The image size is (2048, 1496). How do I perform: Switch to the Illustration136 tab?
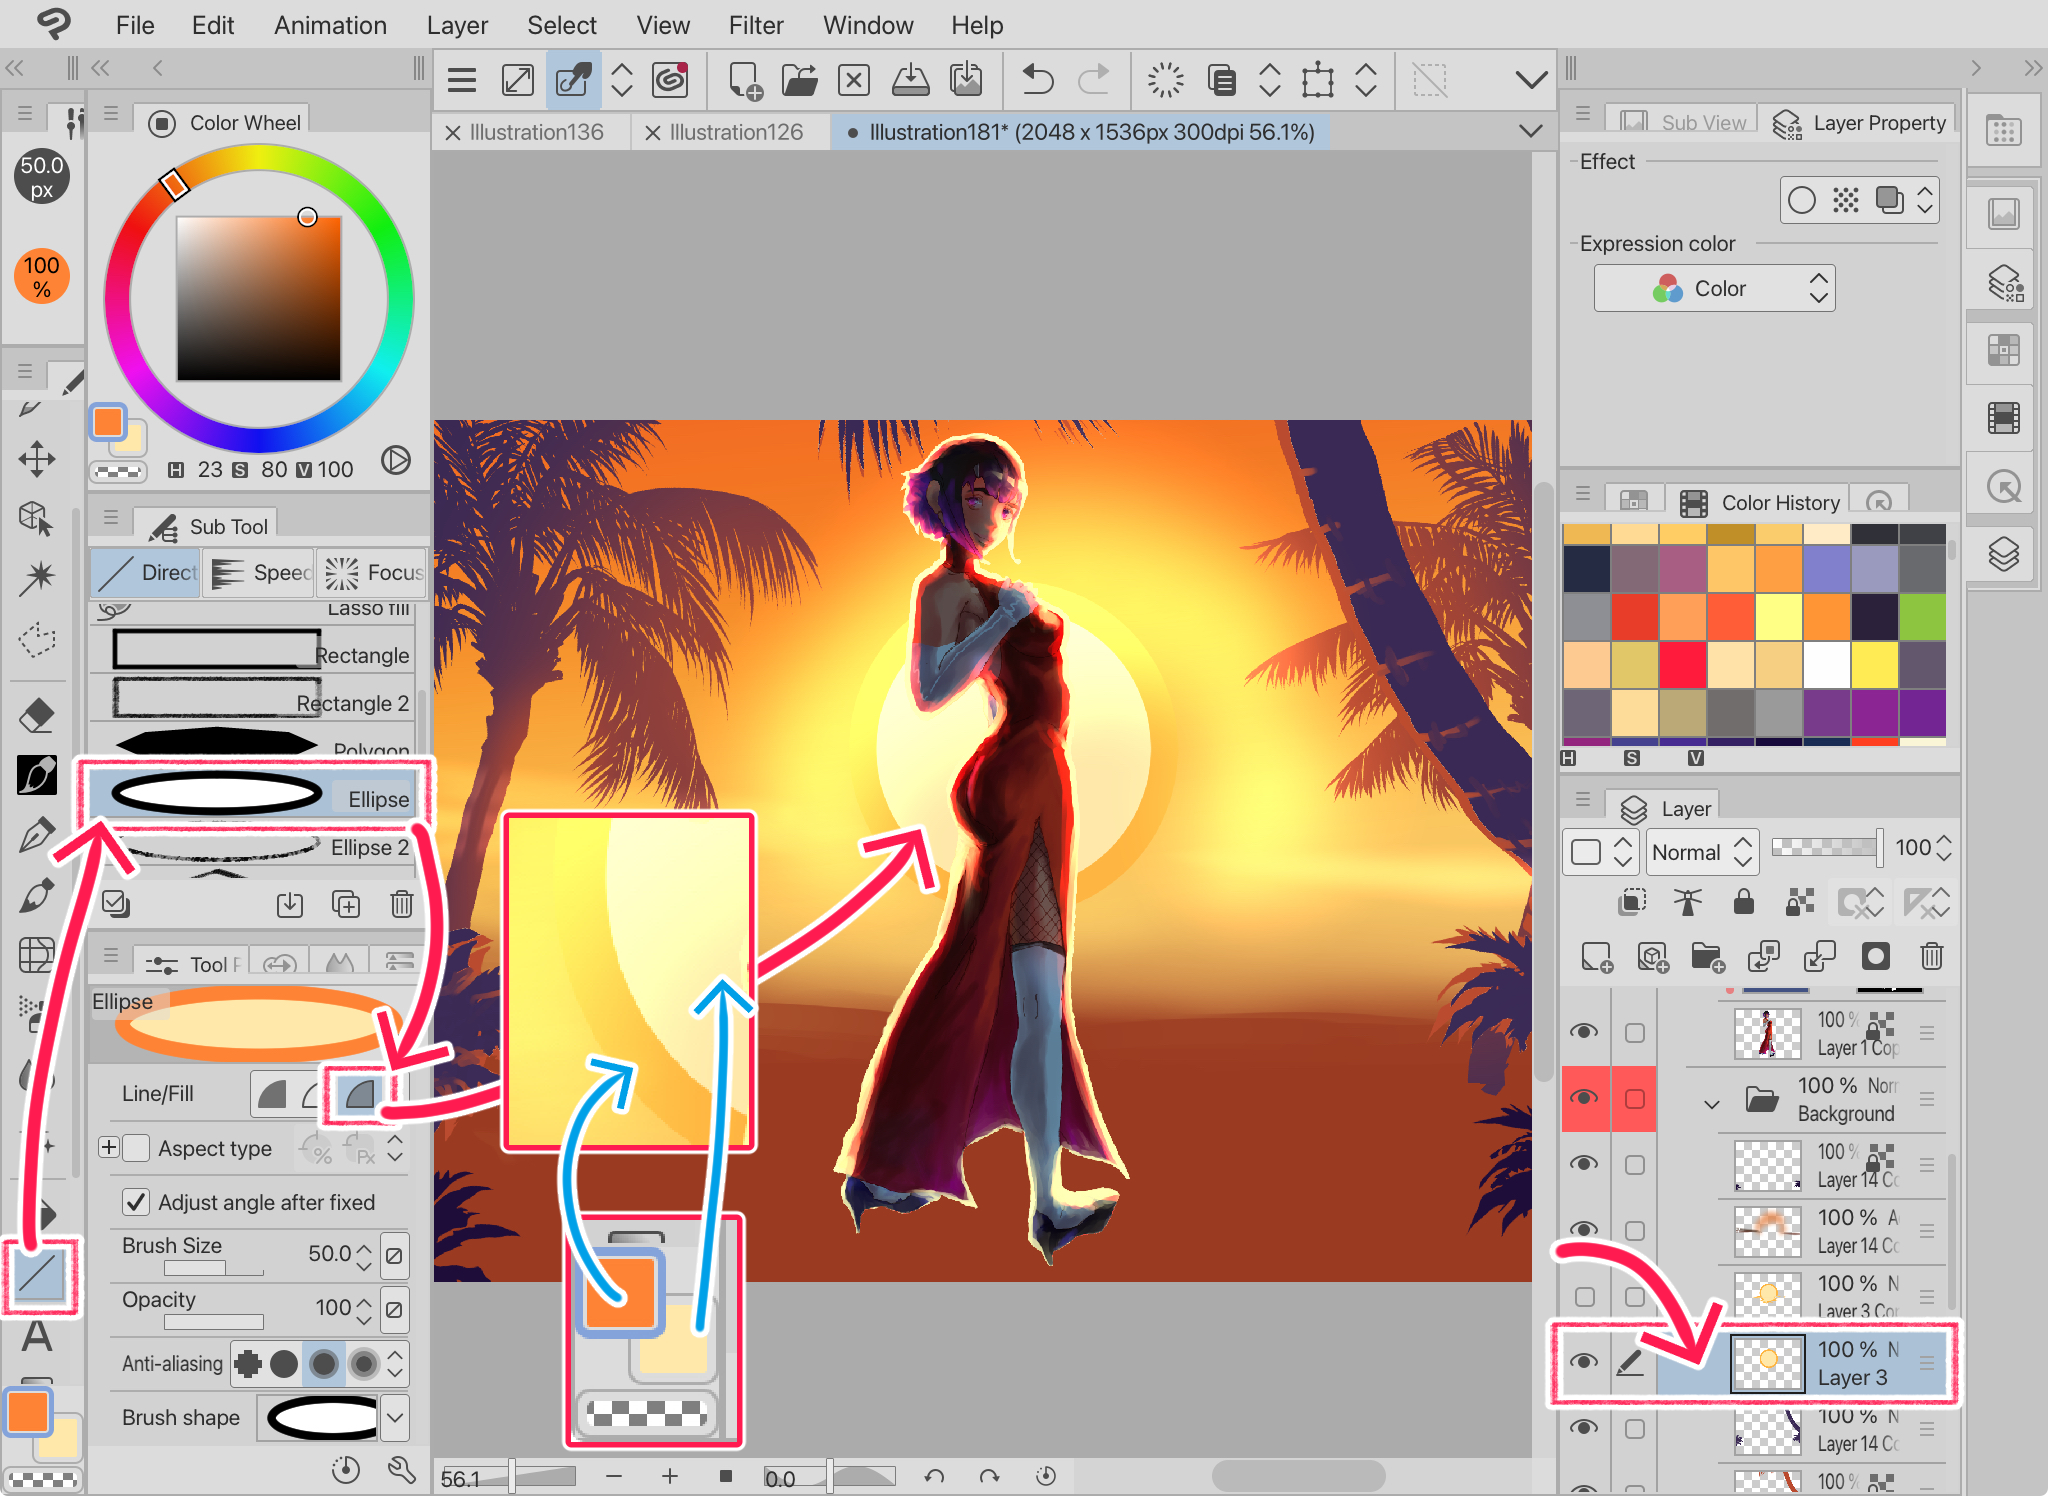point(536,132)
